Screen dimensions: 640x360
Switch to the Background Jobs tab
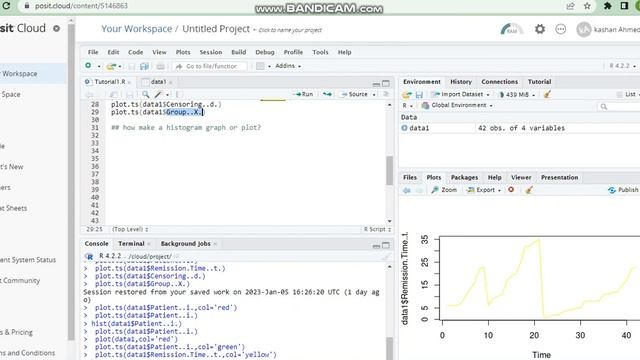click(x=185, y=243)
